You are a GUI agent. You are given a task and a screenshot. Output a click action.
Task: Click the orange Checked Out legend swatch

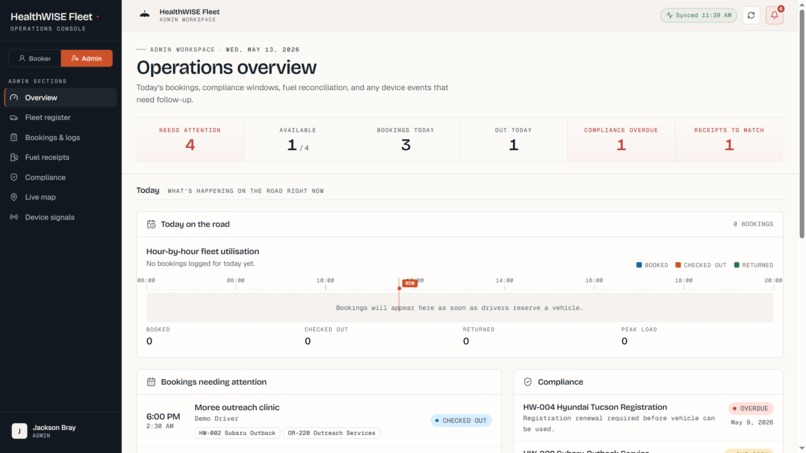point(678,265)
